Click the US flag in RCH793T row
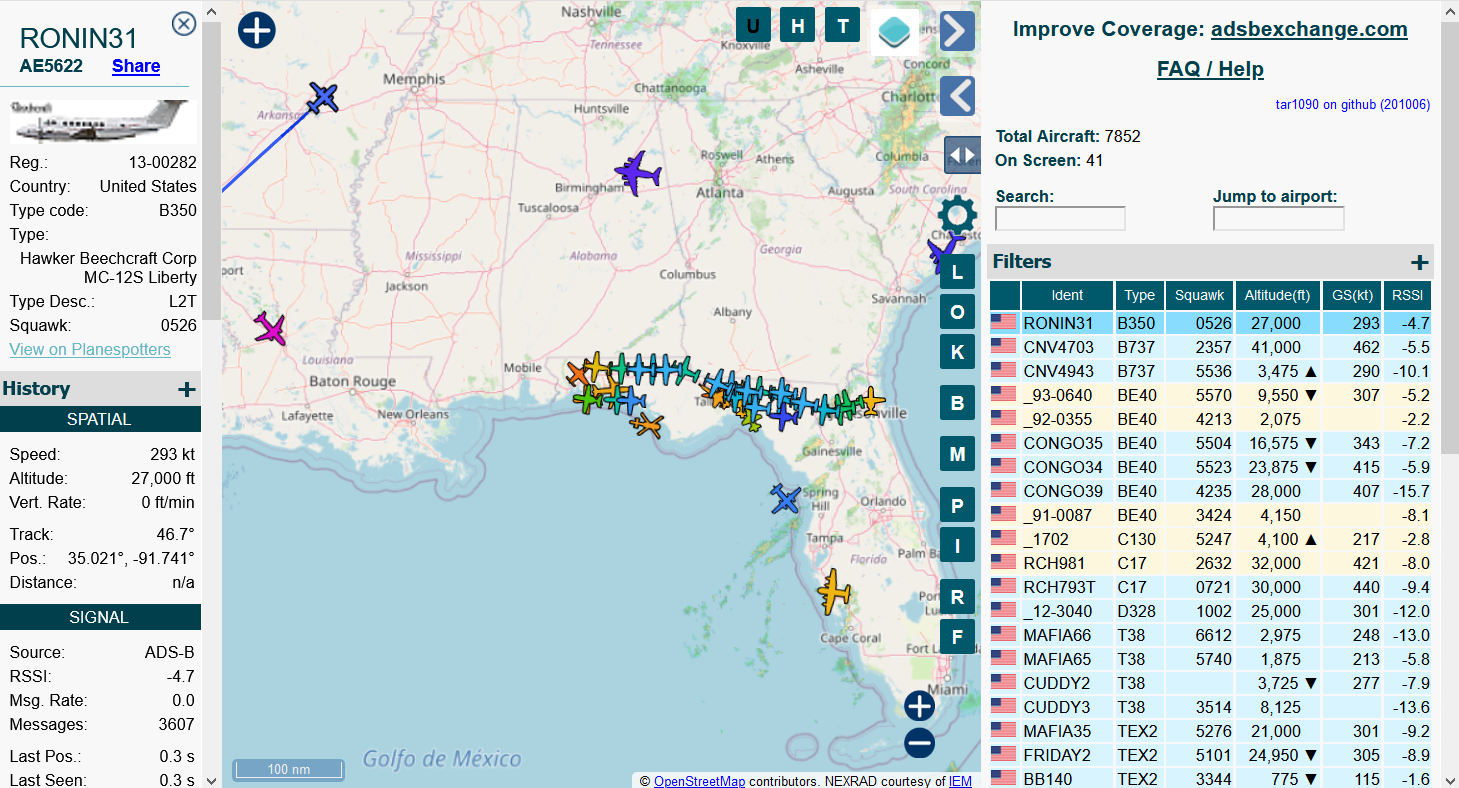The height and width of the screenshot is (788, 1459). 1003,586
